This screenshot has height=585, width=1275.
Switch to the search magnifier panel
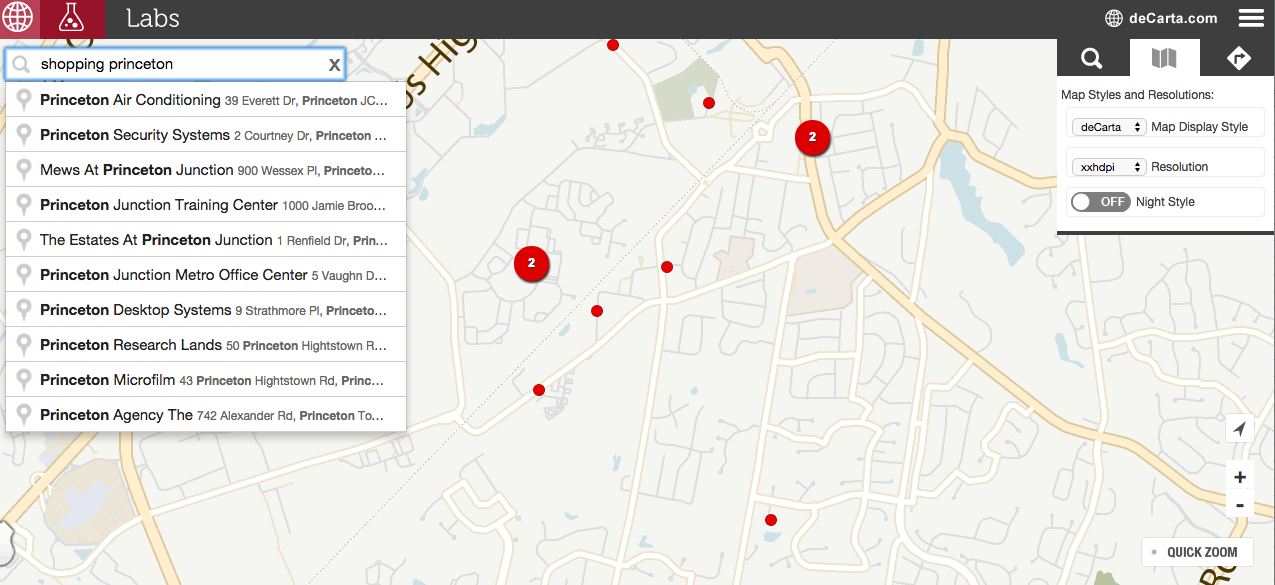[x=1091, y=57]
